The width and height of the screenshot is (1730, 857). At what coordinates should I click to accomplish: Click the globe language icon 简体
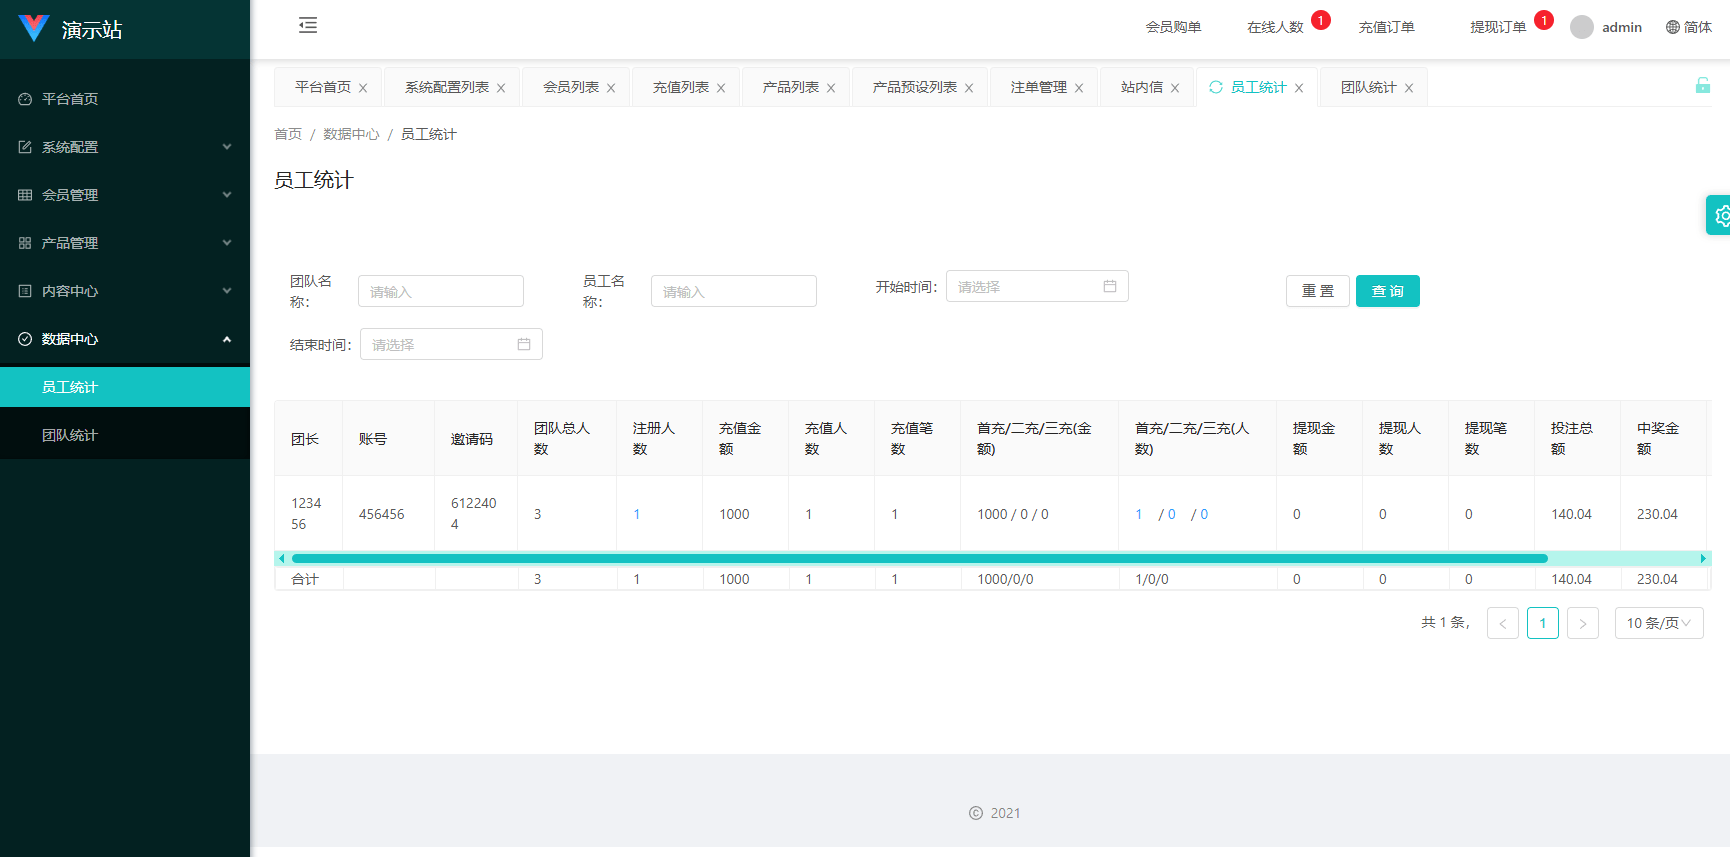coord(1673,27)
